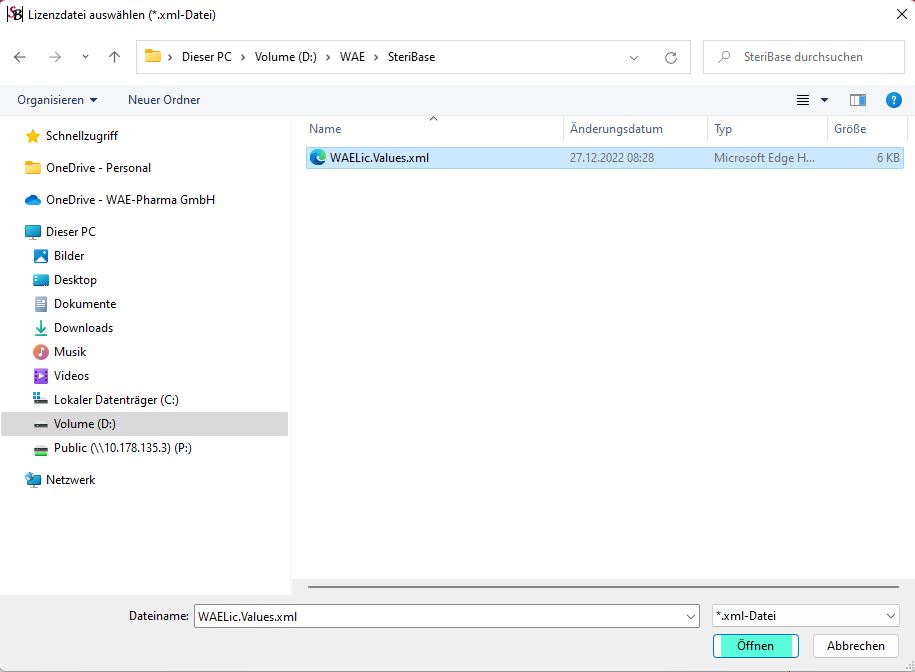This screenshot has width=915, height=672.
Task: Create folder with 'Neuer Ordner'
Action: tap(164, 100)
